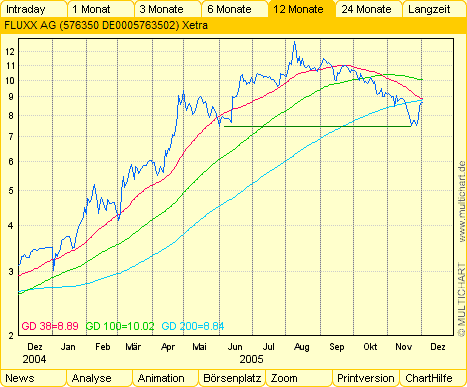Click the Zoom button
This screenshot has height=387, width=467.
point(299,378)
